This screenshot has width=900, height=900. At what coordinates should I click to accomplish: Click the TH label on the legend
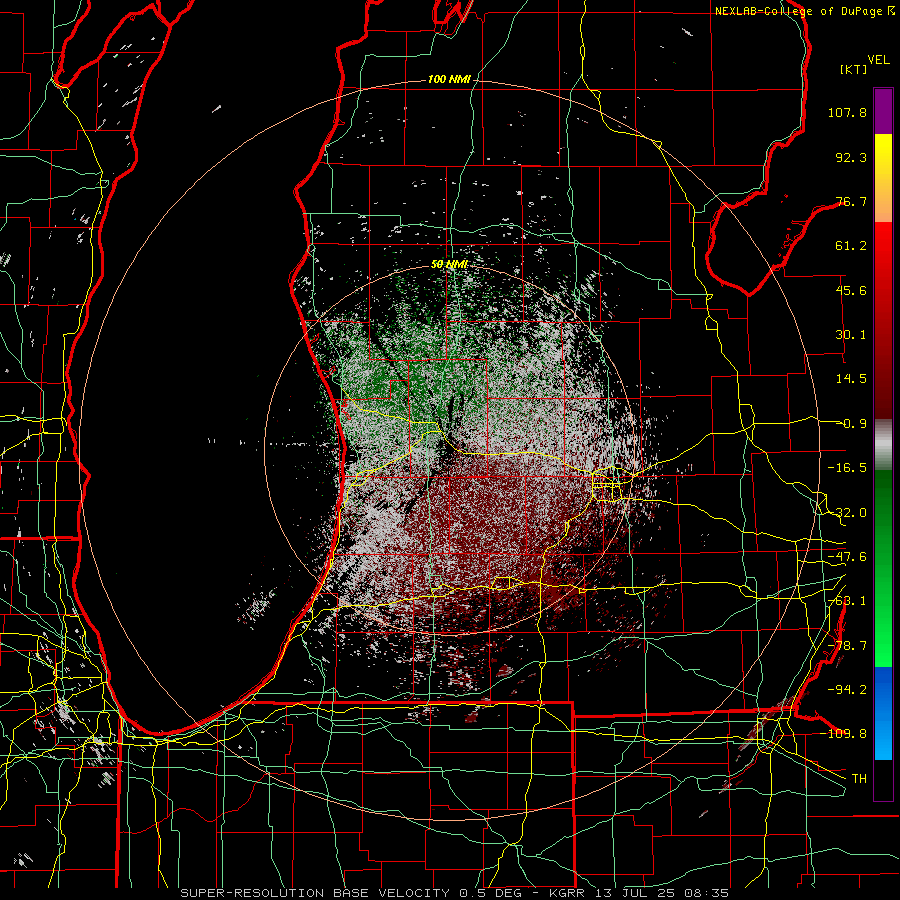pos(859,778)
